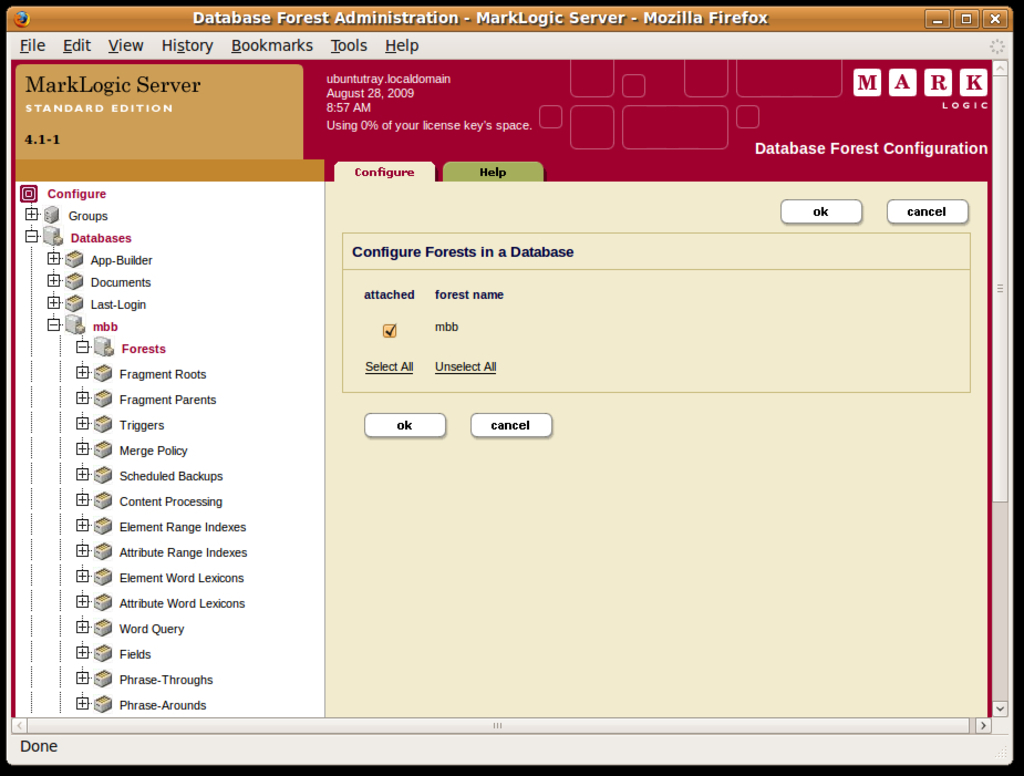1024x776 pixels.
Task: Click the Attribute Range Indexes icon
Action: pos(103,552)
